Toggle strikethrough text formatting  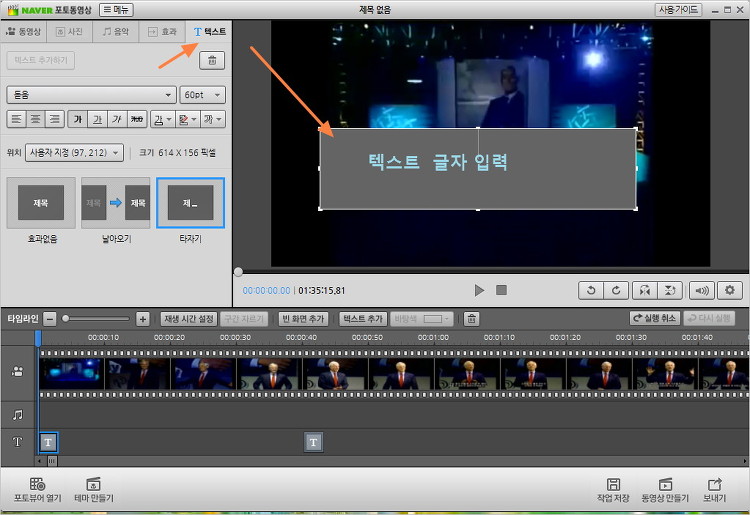click(137, 120)
